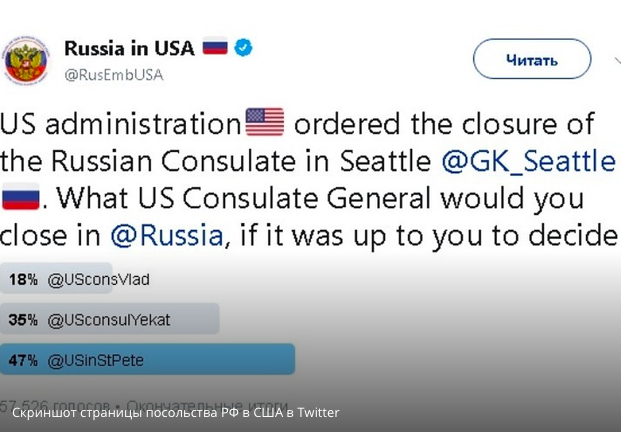Viewport: 621px width, 432px height.
Task: Click the blue verified badge icon
Action: coord(243,48)
